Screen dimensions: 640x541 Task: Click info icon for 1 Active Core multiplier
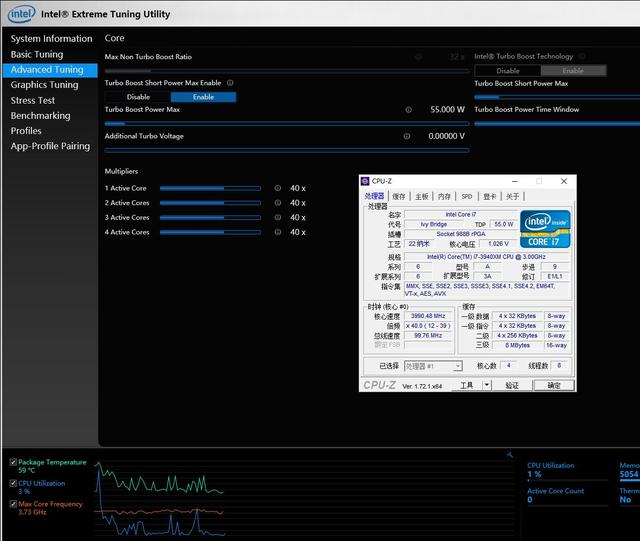[x=278, y=188]
